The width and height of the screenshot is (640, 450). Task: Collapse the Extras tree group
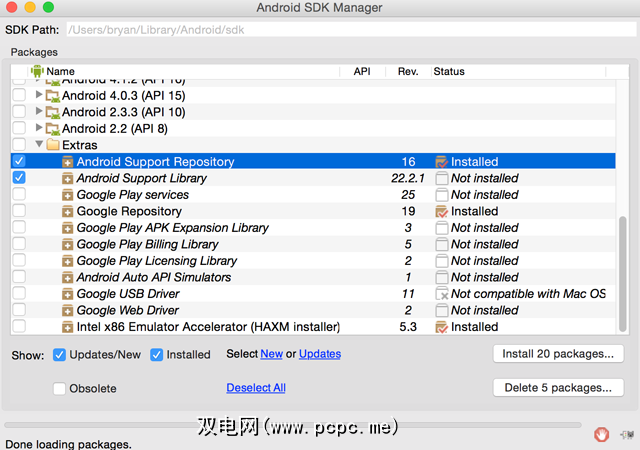tap(39, 145)
